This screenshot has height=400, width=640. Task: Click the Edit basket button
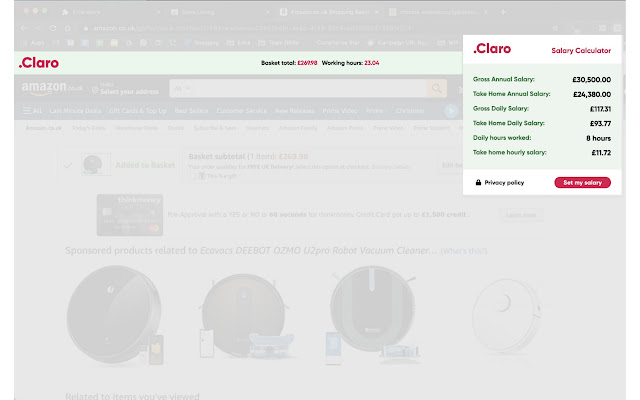click(x=452, y=165)
